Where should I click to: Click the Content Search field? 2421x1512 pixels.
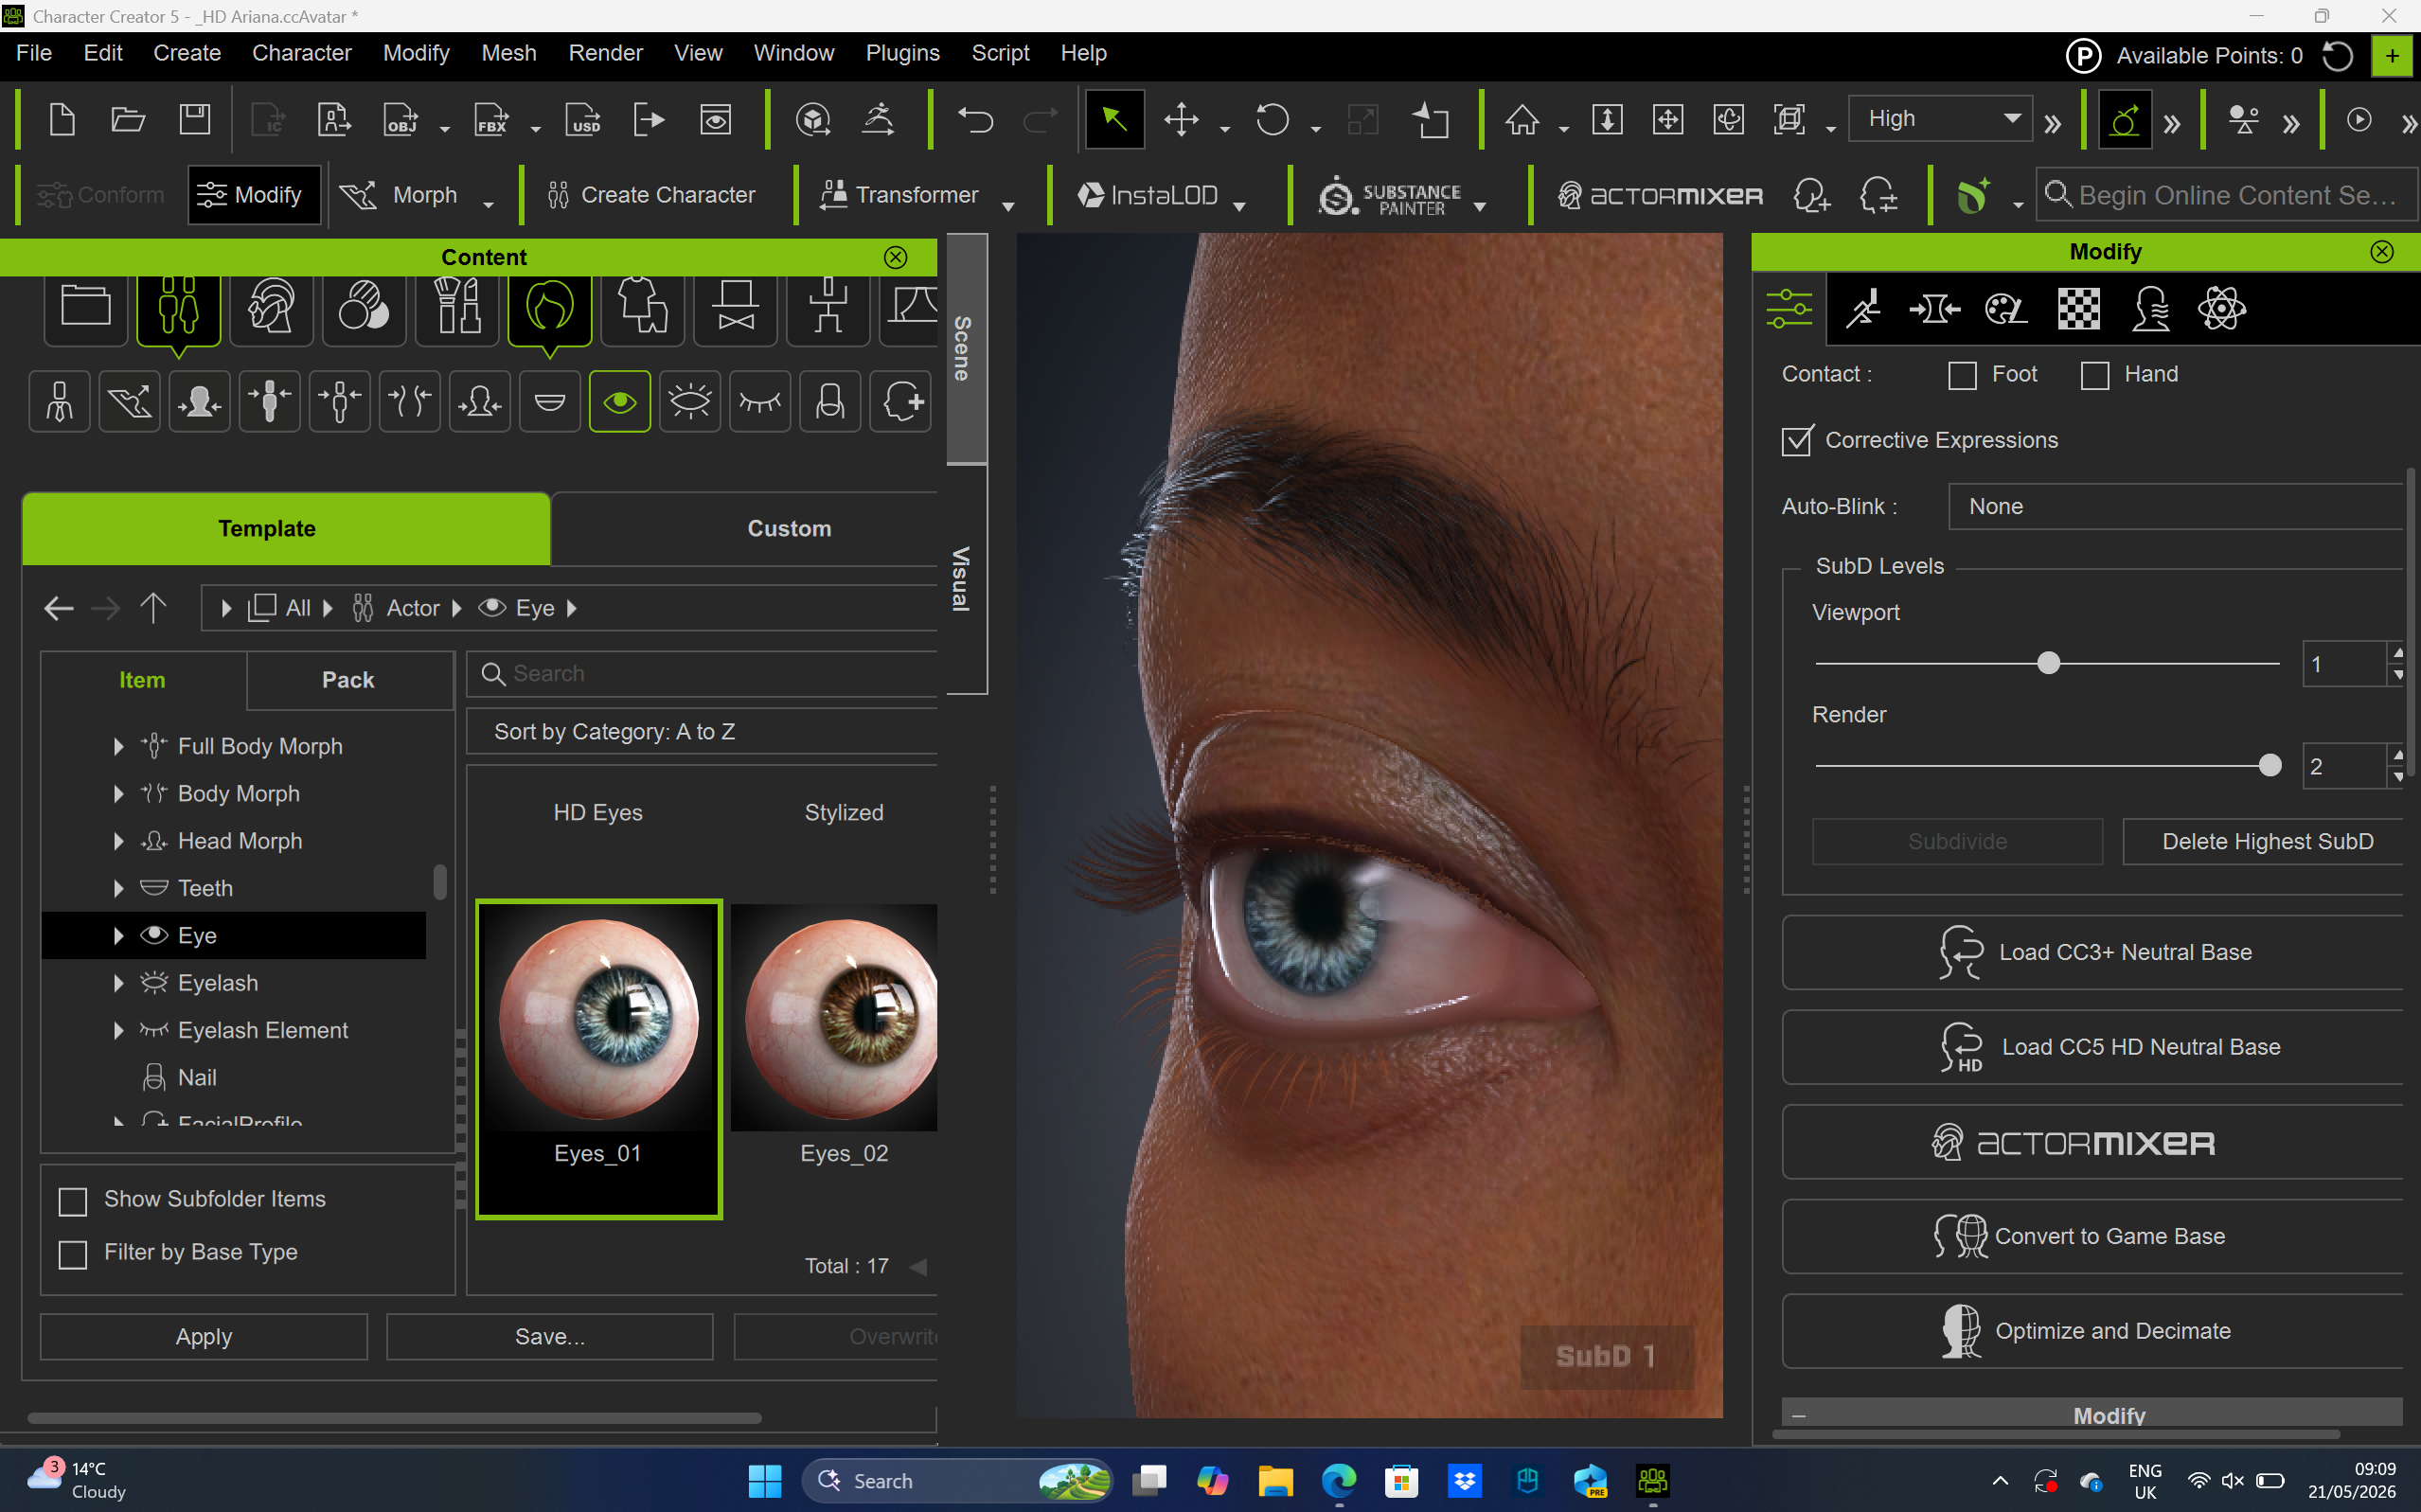pos(703,674)
